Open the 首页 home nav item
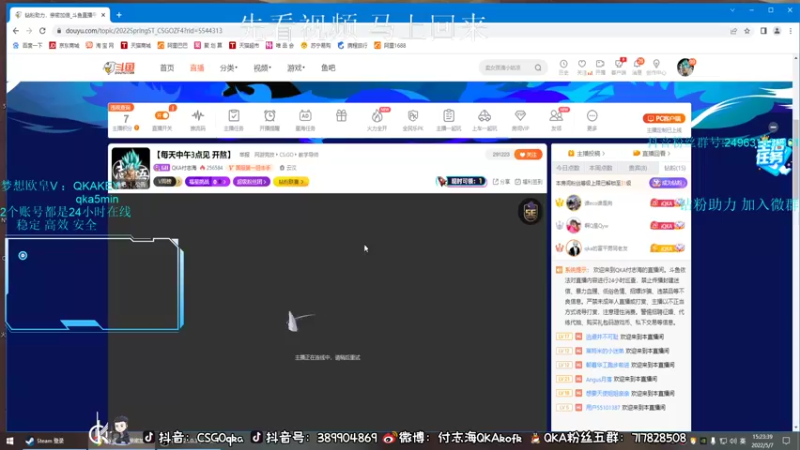The width and height of the screenshot is (800, 450). pos(167,68)
